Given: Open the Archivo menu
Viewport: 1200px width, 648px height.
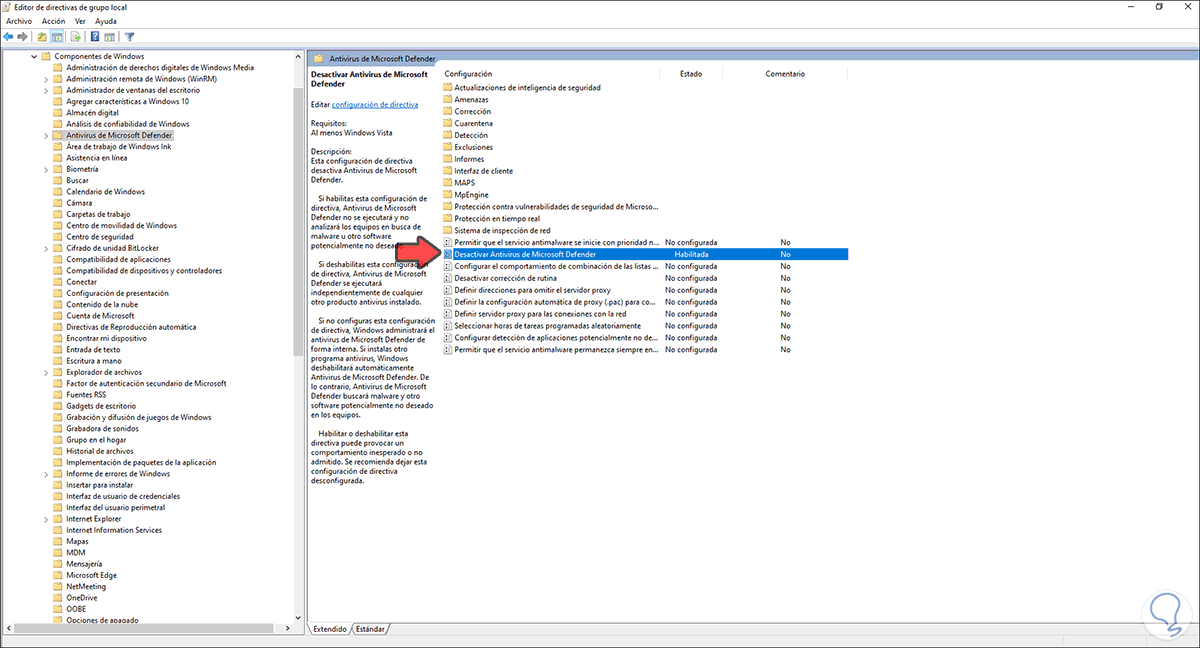Looking at the screenshot, I should click(x=19, y=21).
